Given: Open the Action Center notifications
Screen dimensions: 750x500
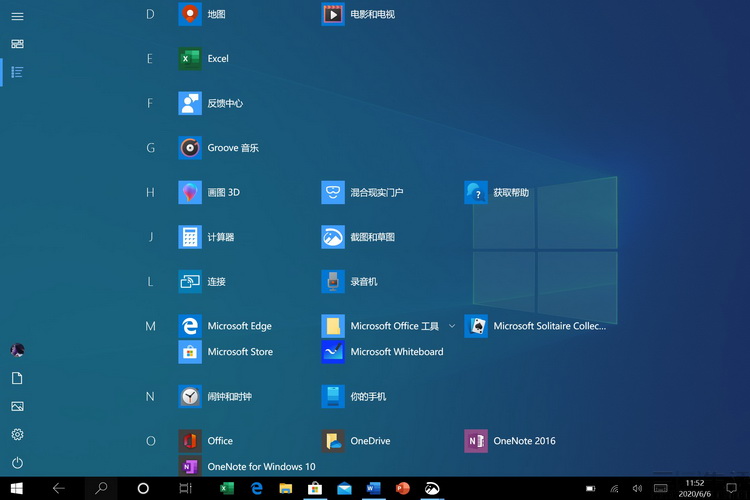Looking at the screenshot, I should point(731,489).
